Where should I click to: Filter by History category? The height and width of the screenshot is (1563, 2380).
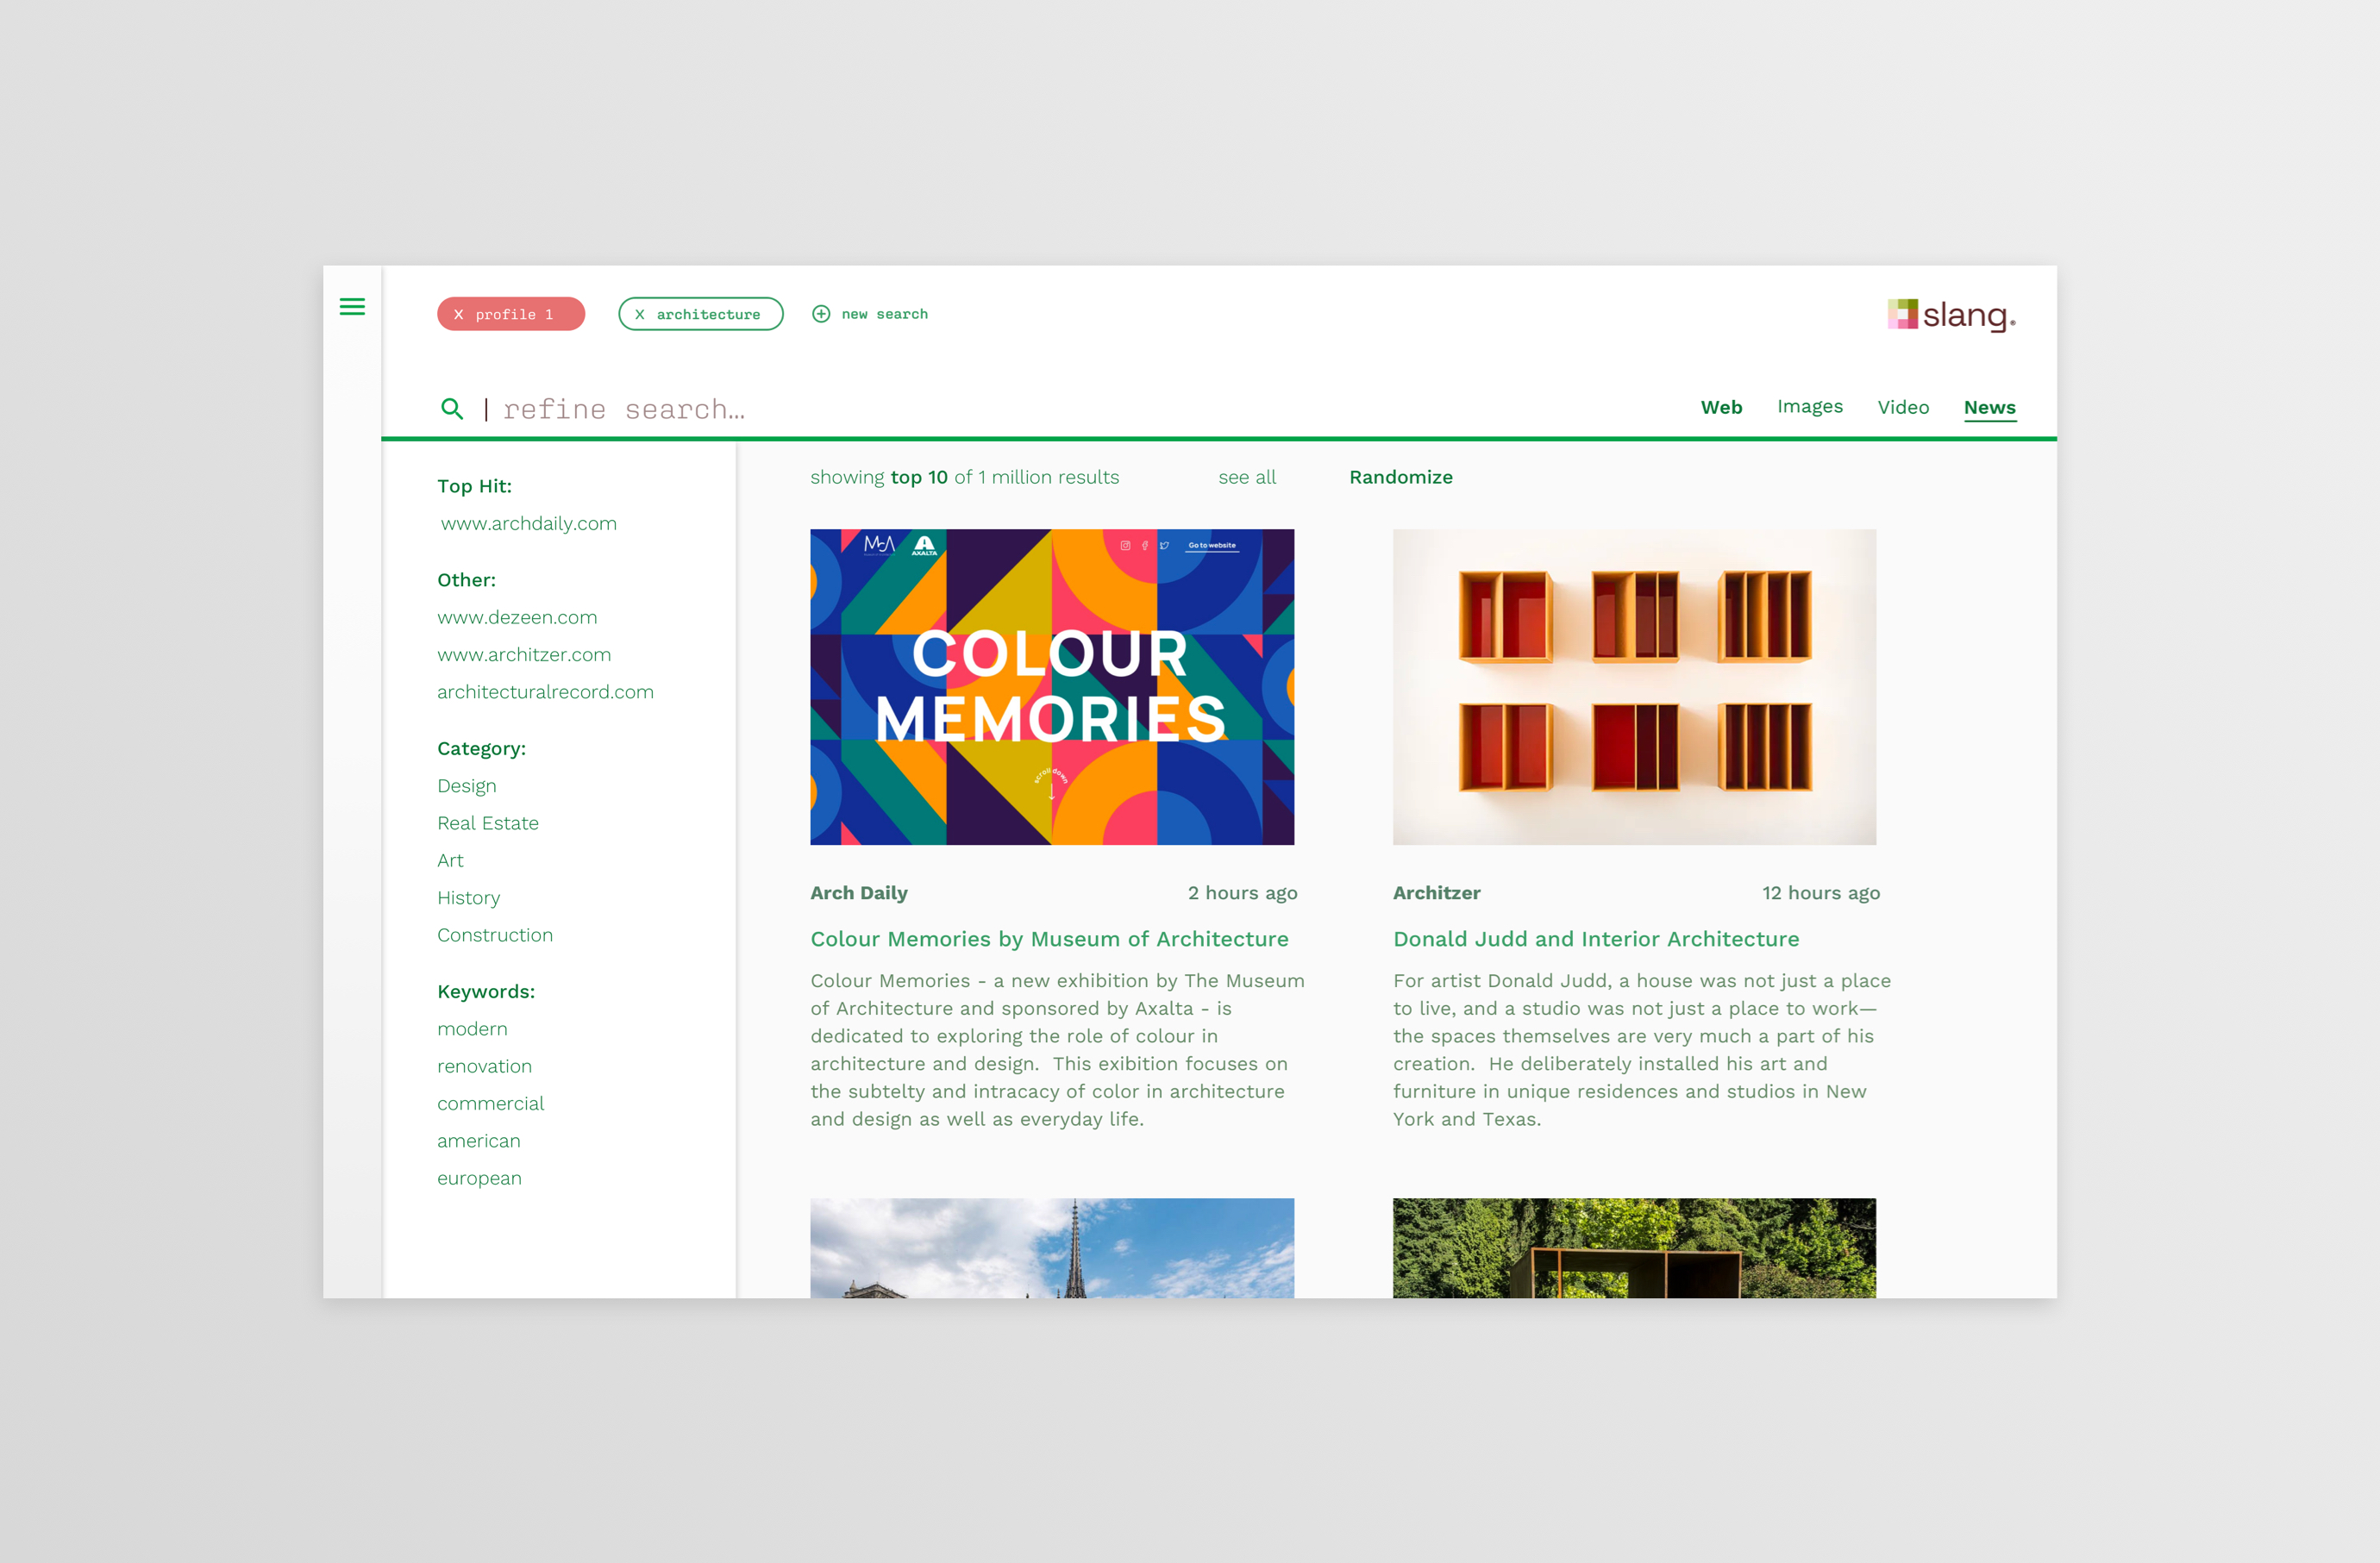pos(468,898)
